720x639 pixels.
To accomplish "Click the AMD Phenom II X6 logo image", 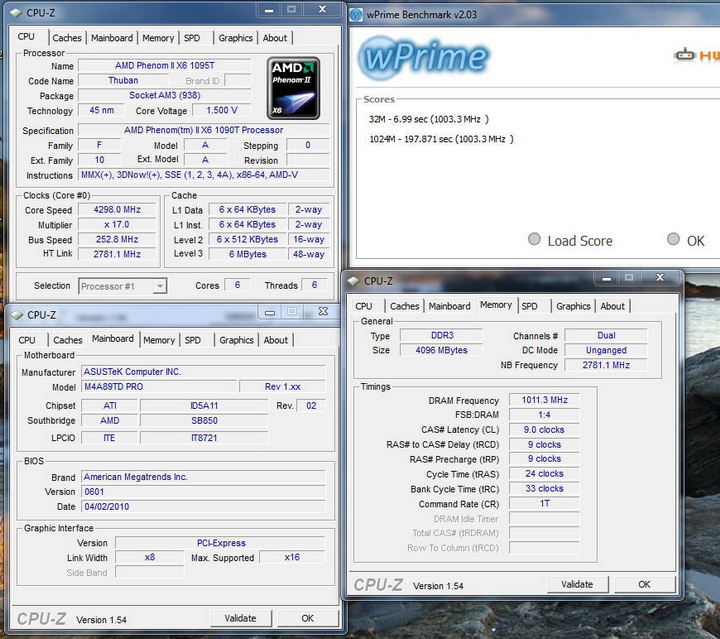I will [x=293, y=88].
